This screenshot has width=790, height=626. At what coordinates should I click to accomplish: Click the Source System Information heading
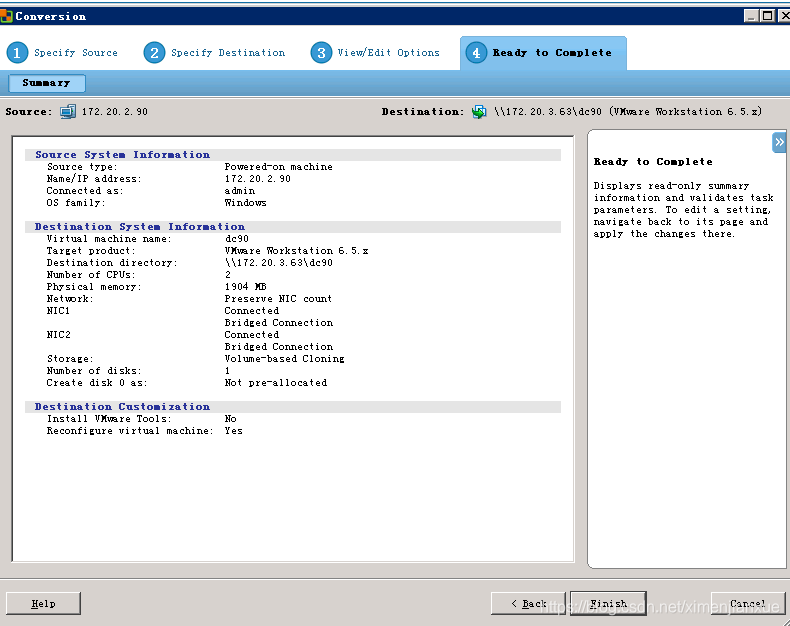(122, 155)
